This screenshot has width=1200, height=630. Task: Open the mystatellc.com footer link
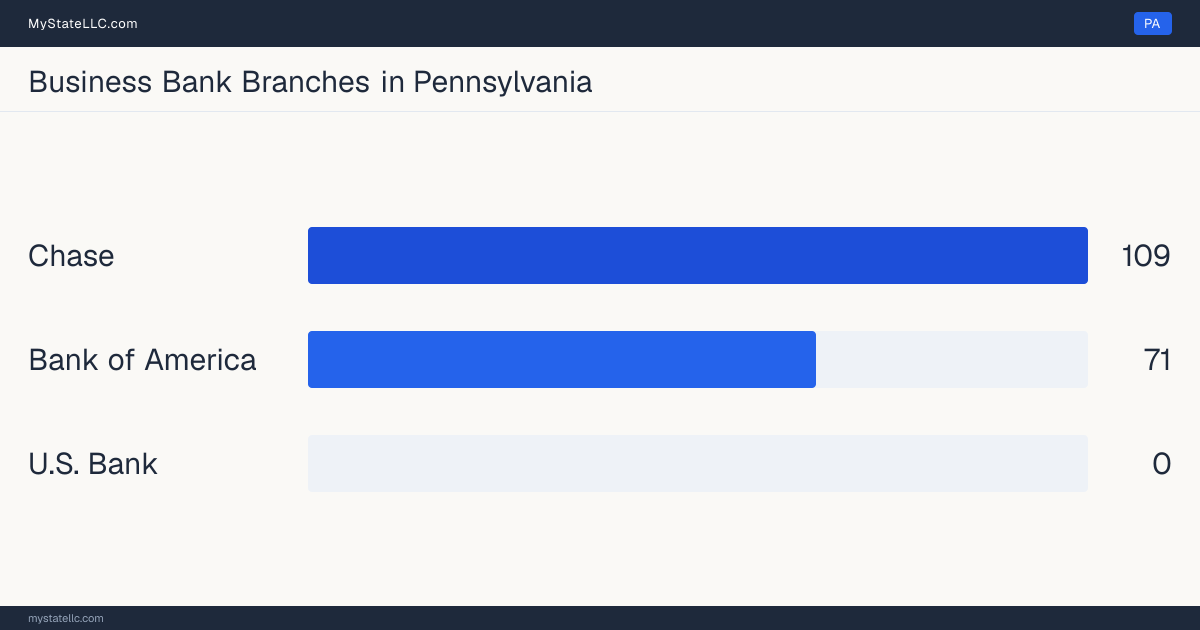(66, 618)
